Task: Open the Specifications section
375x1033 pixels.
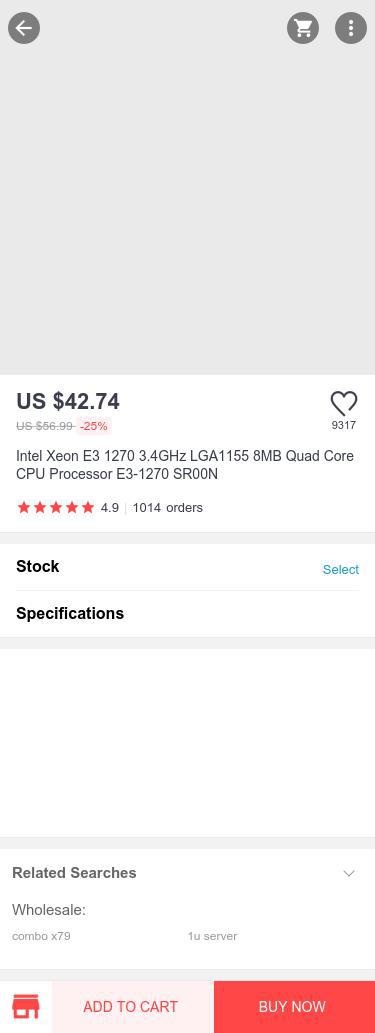Action: point(187,613)
